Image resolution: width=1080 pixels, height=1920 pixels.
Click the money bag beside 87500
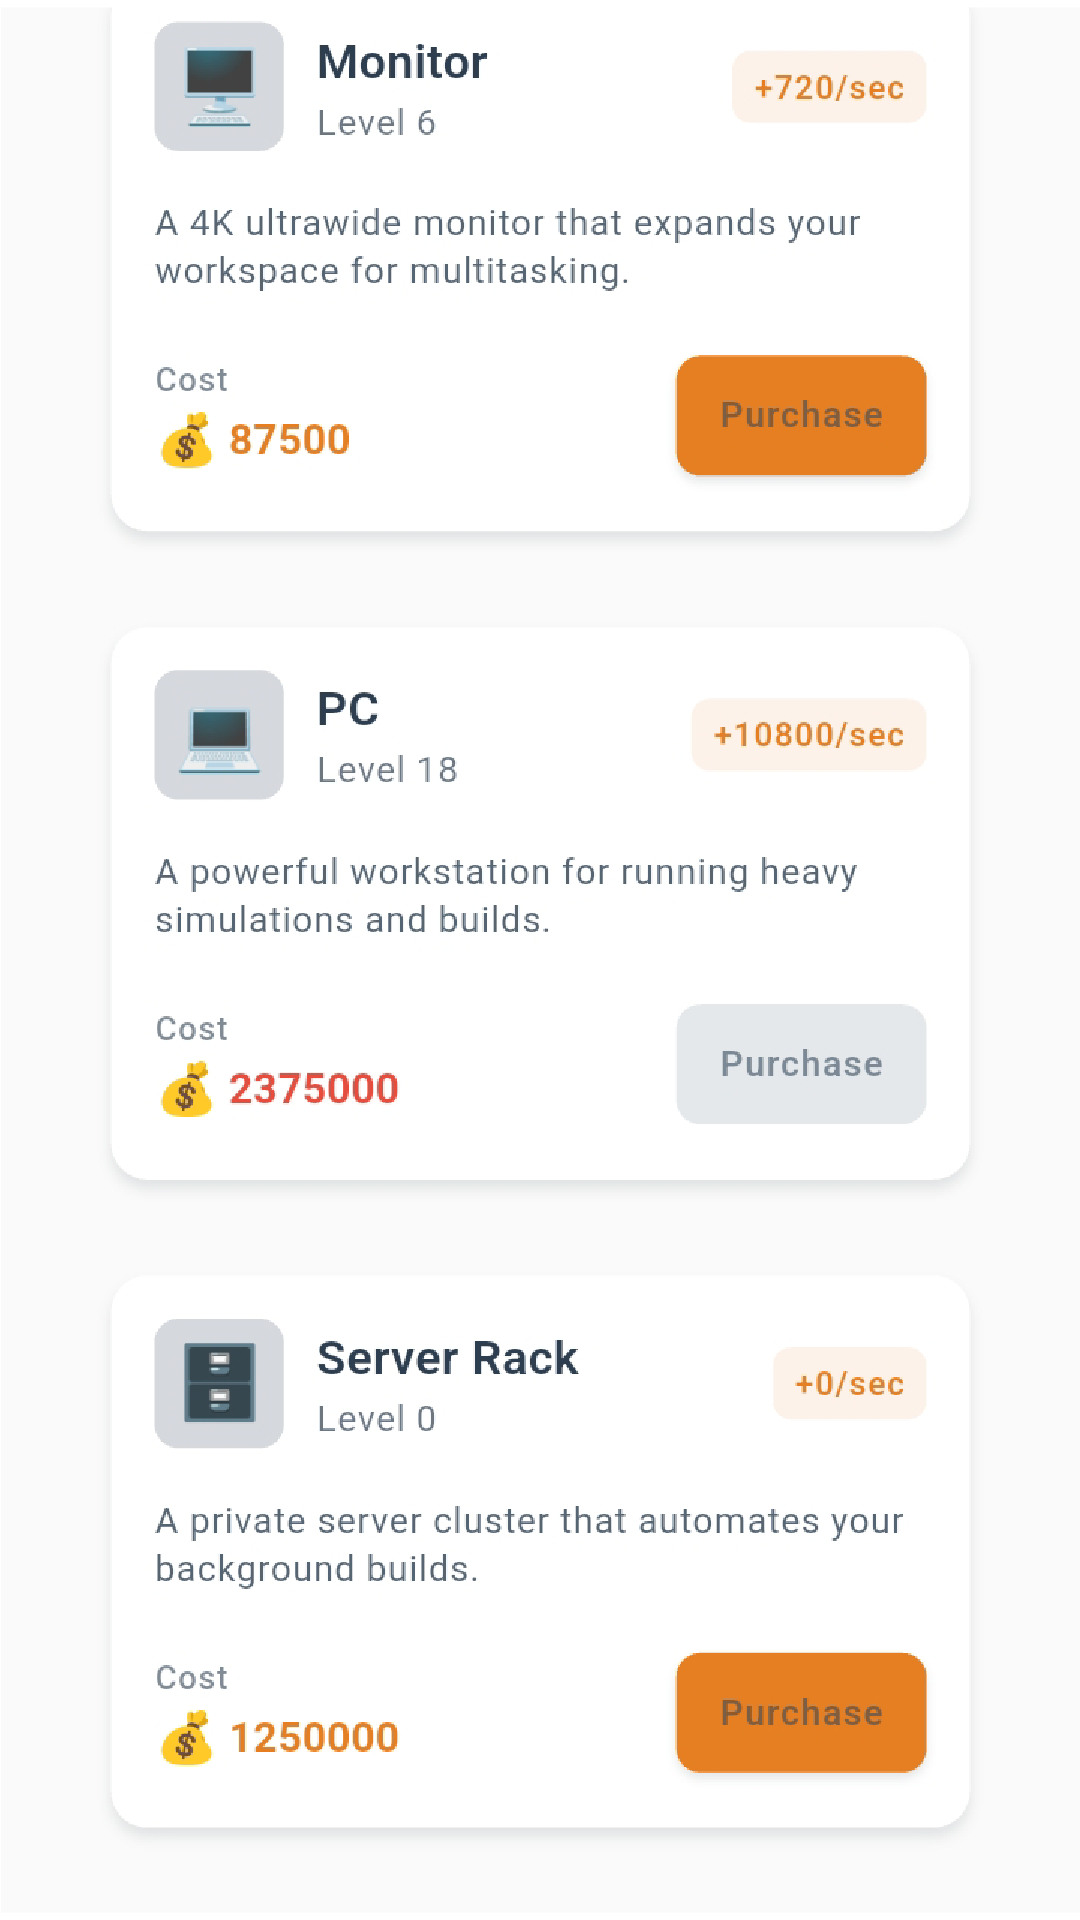(187, 438)
